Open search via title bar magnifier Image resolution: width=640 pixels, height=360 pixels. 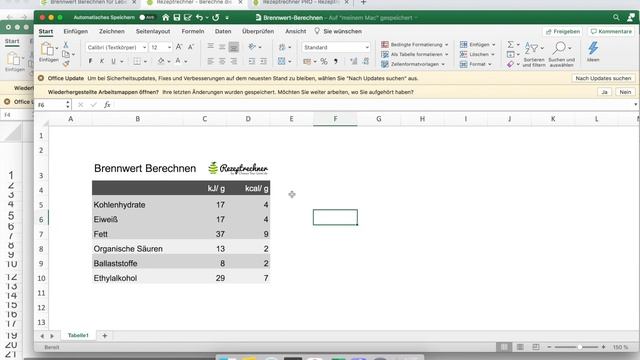point(616,18)
